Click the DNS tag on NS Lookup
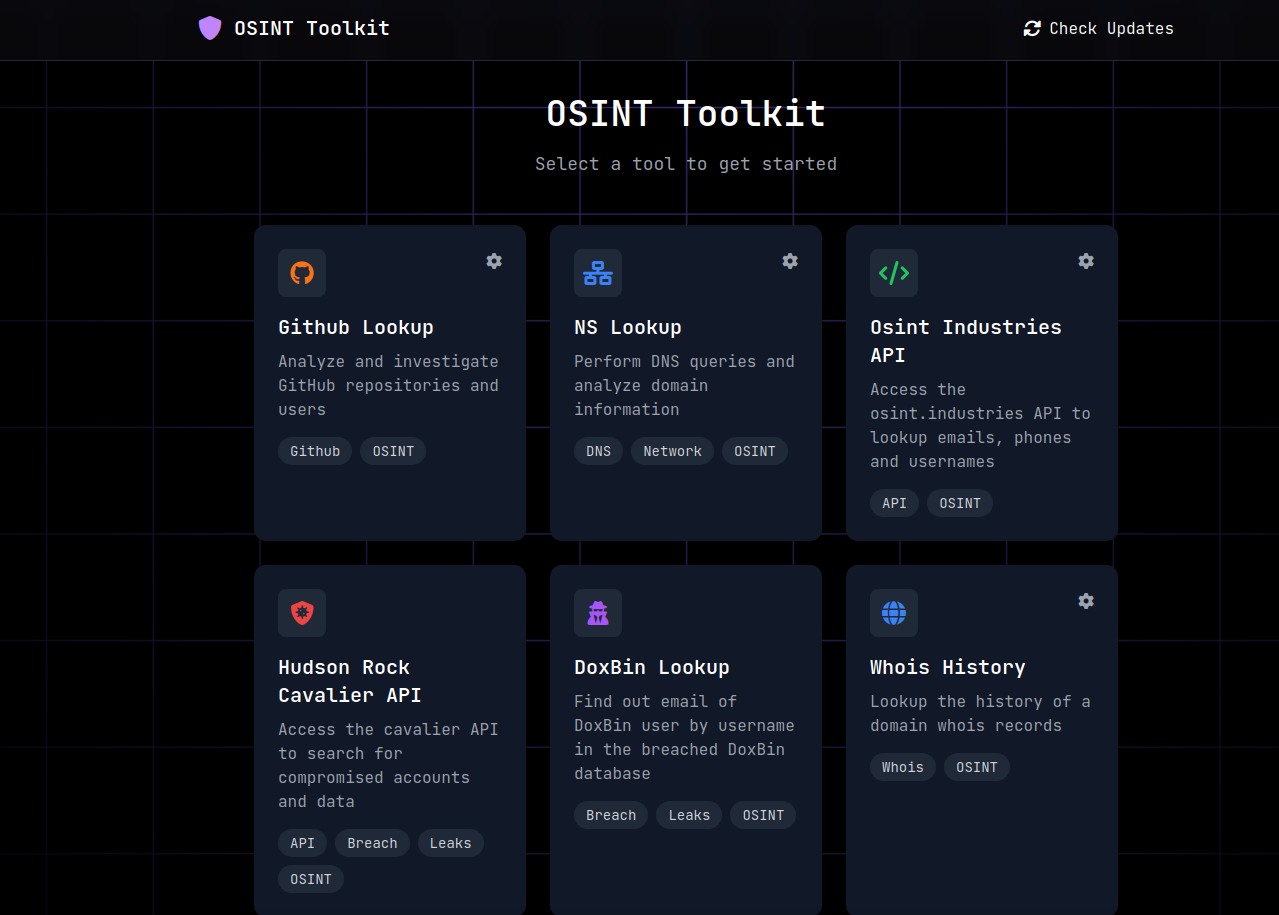The height and width of the screenshot is (915, 1279). [x=598, y=451]
